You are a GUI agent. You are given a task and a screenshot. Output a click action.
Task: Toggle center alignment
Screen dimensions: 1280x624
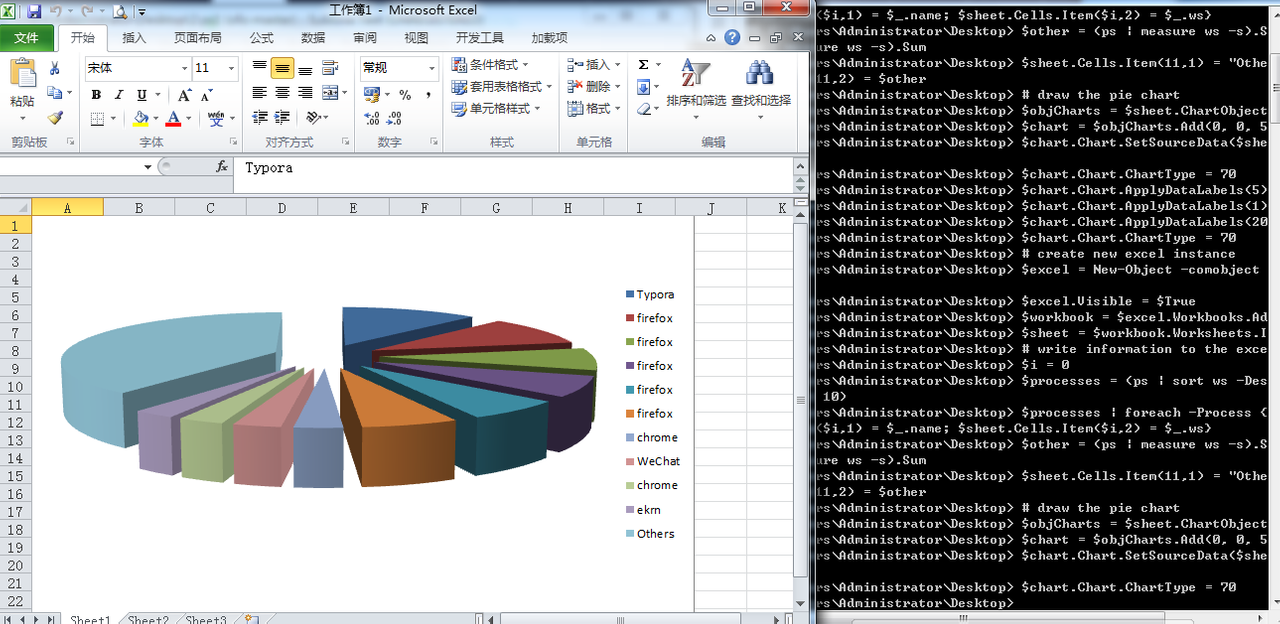pyautogui.click(x=281, y=91)
